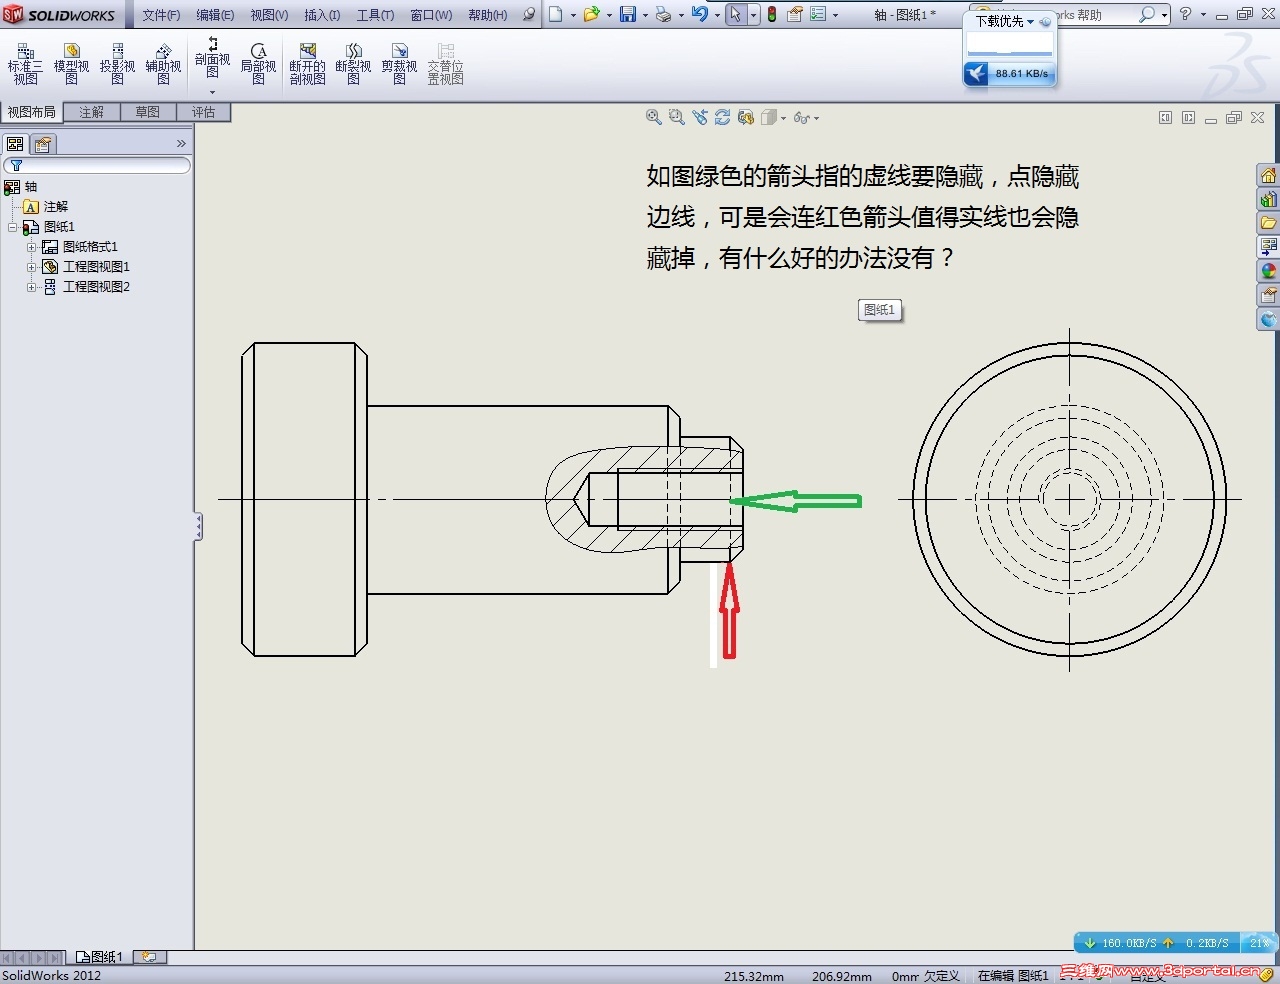Screen dimensions: 1280x984
Task: Click the Print icon
Action: pos(663,14)
